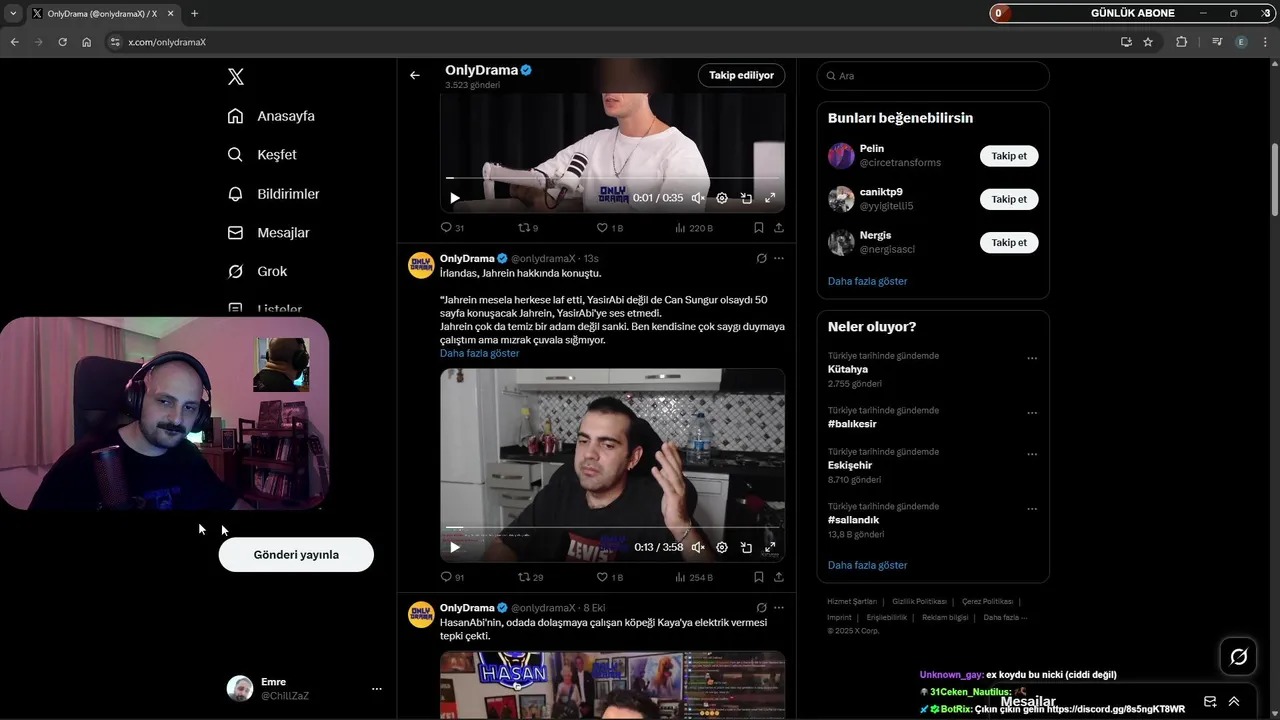This screenshot has width=1280, height=720.
Task: Click the X logo in the sidebar
Action: (x=235, y=77)
